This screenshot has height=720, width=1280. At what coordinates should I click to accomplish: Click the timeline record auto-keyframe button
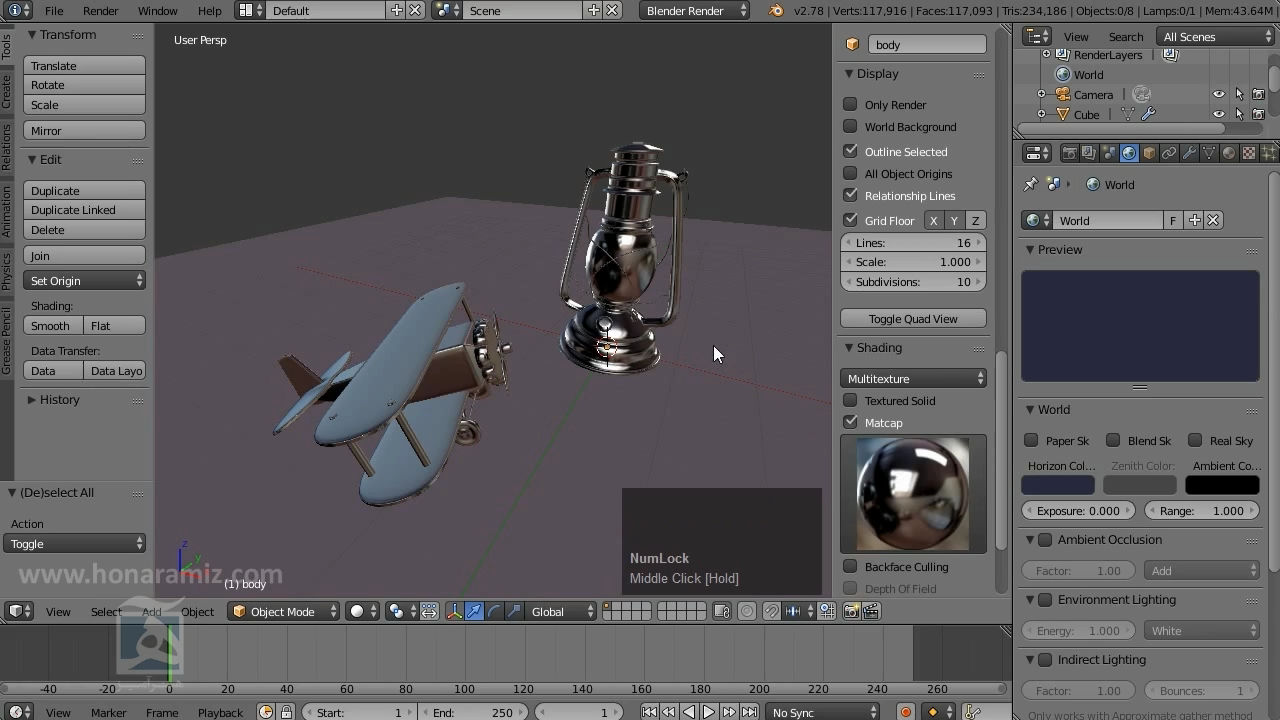click(905, 712)
